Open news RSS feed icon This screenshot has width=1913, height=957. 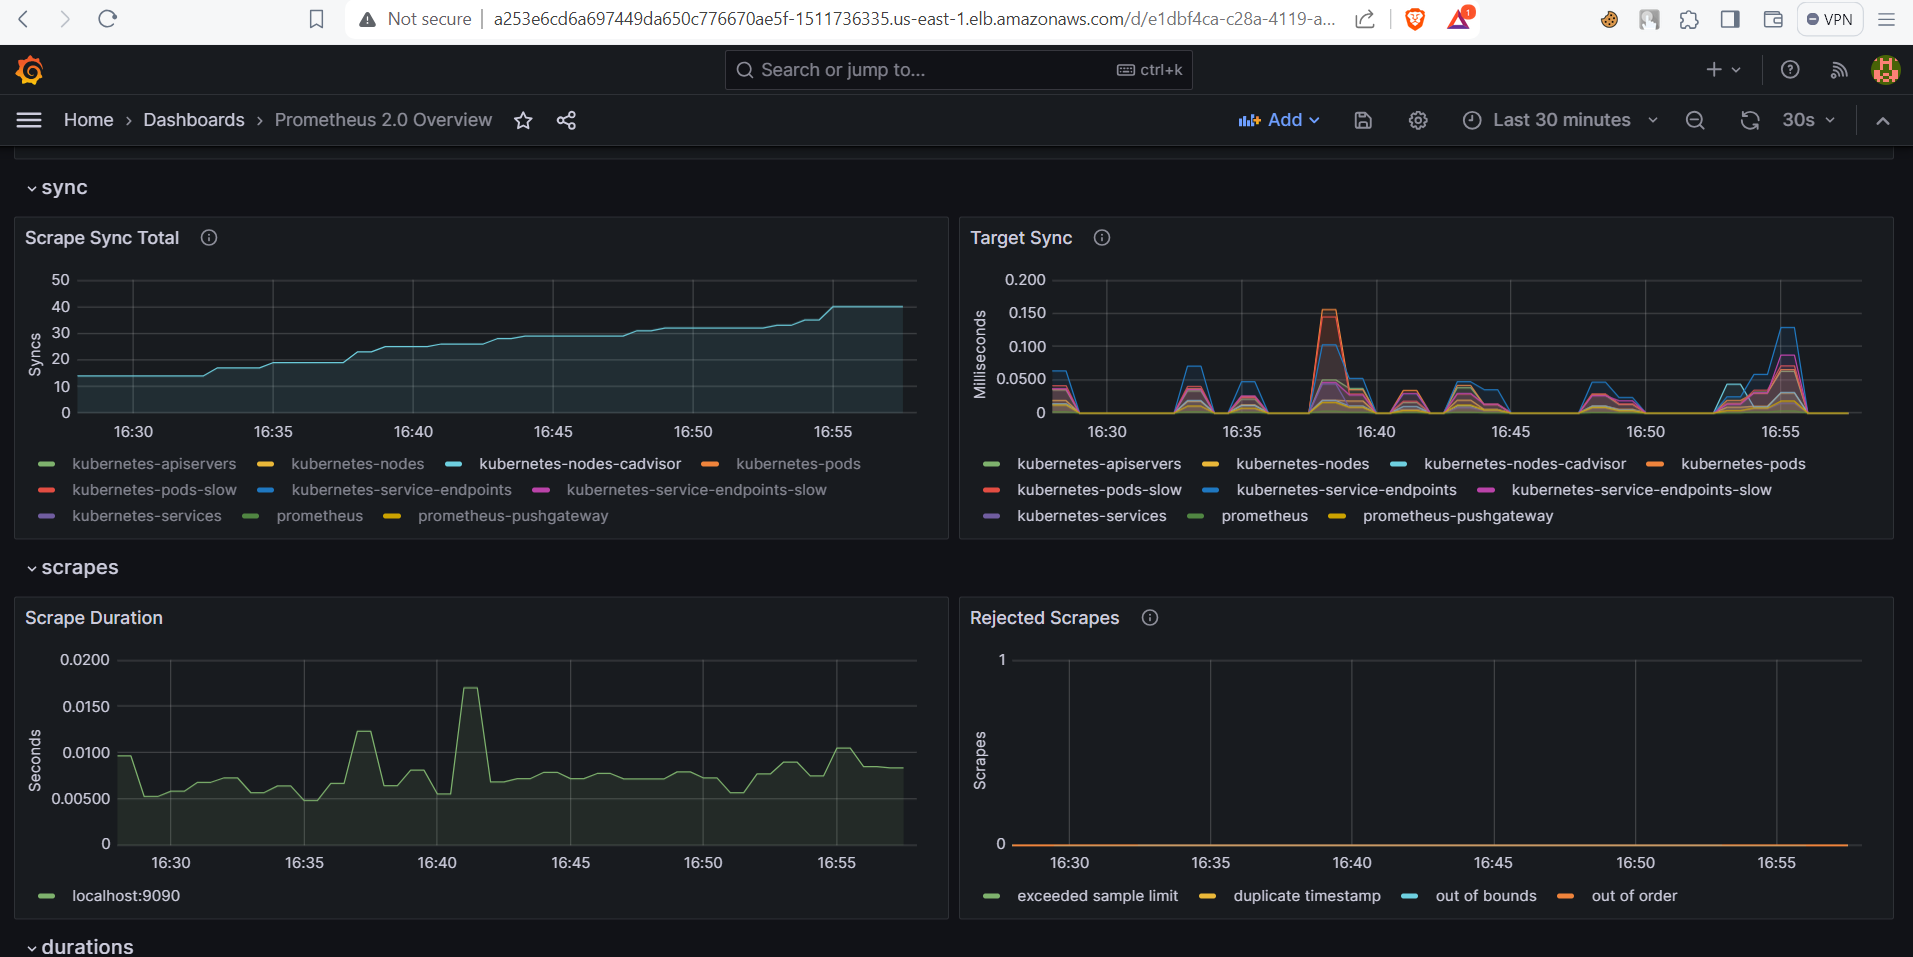[1839, 69]
